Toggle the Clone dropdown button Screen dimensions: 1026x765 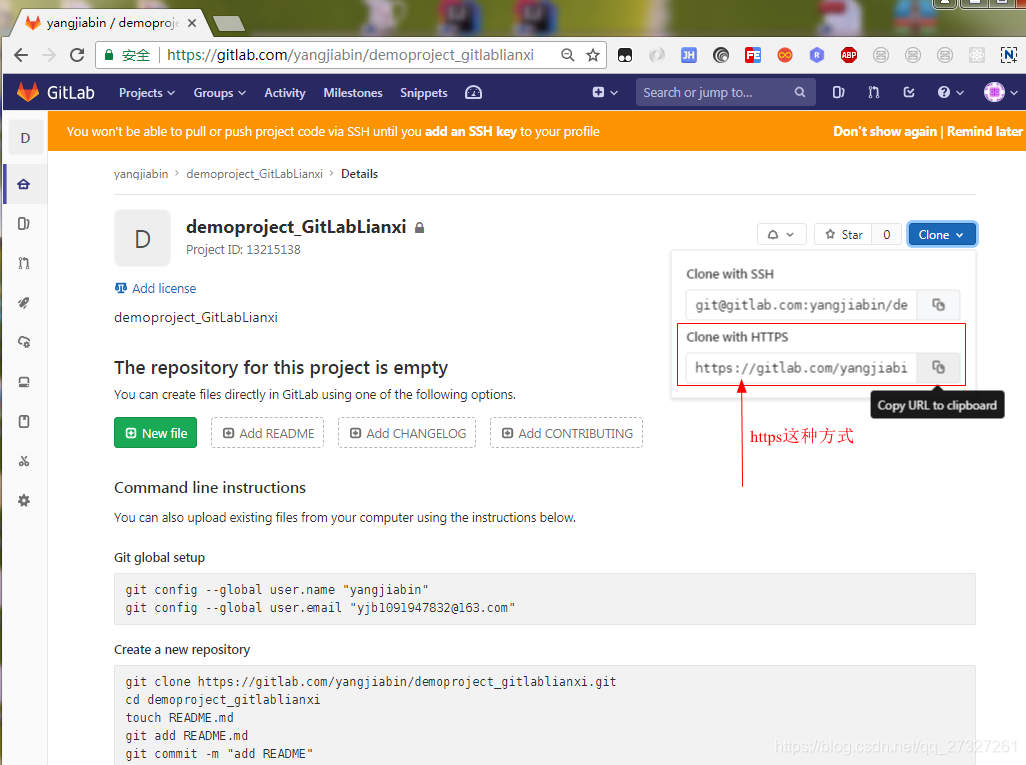coord(942,234)
